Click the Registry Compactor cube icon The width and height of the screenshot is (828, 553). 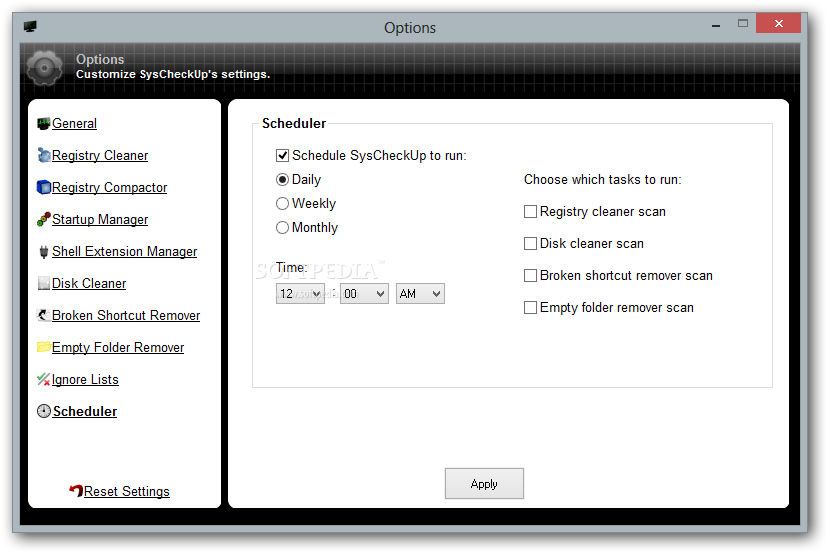click(43, 188)
